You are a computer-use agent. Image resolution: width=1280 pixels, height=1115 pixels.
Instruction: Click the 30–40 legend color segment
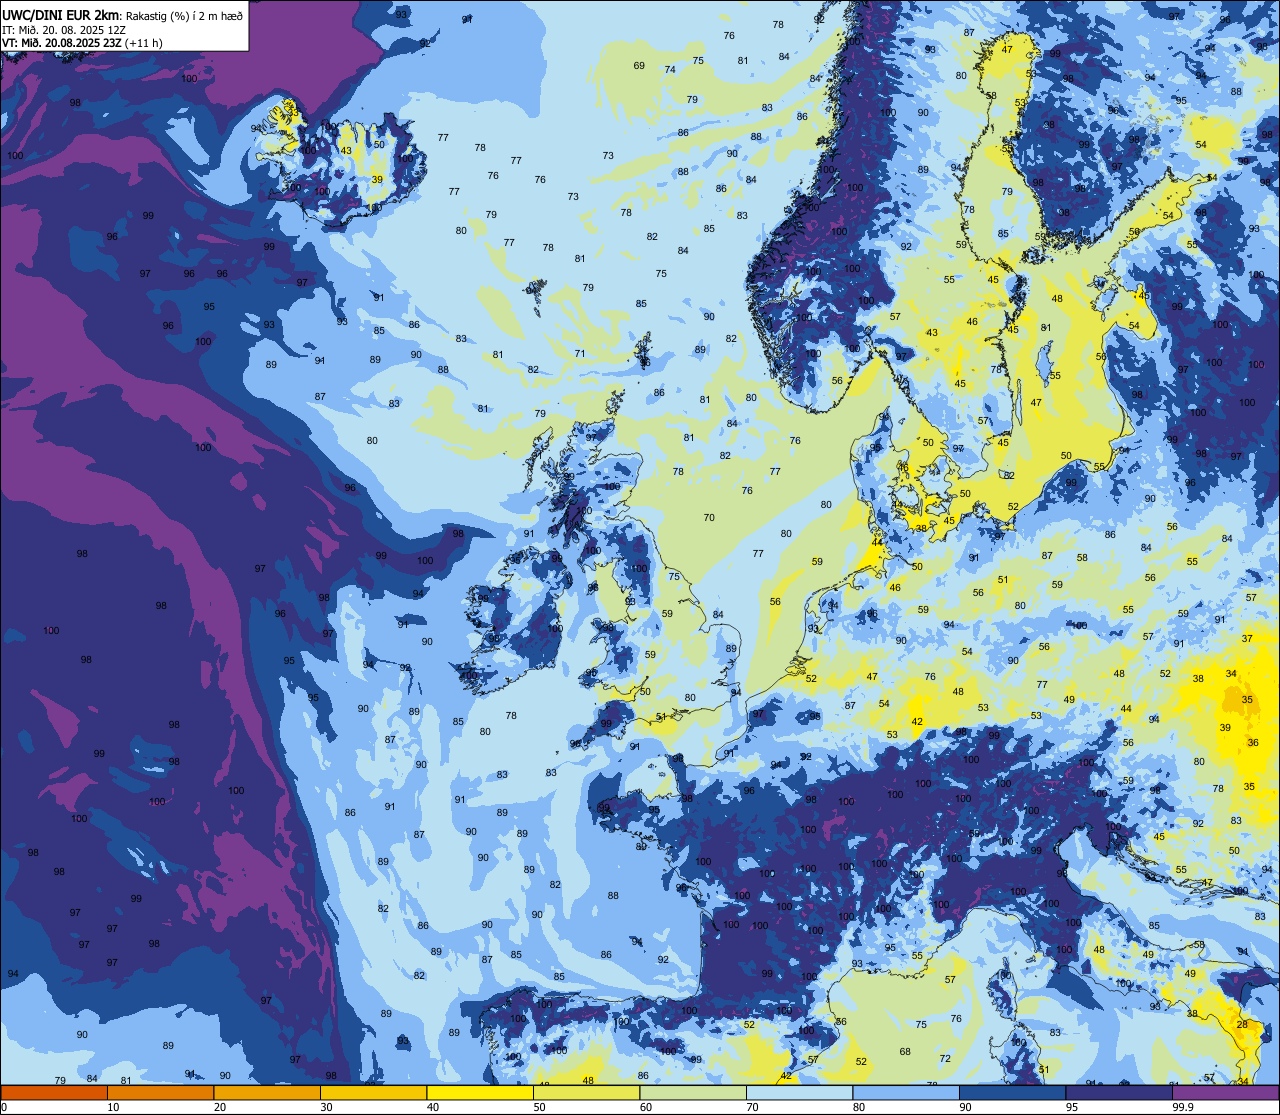[x=373, y=1092]
